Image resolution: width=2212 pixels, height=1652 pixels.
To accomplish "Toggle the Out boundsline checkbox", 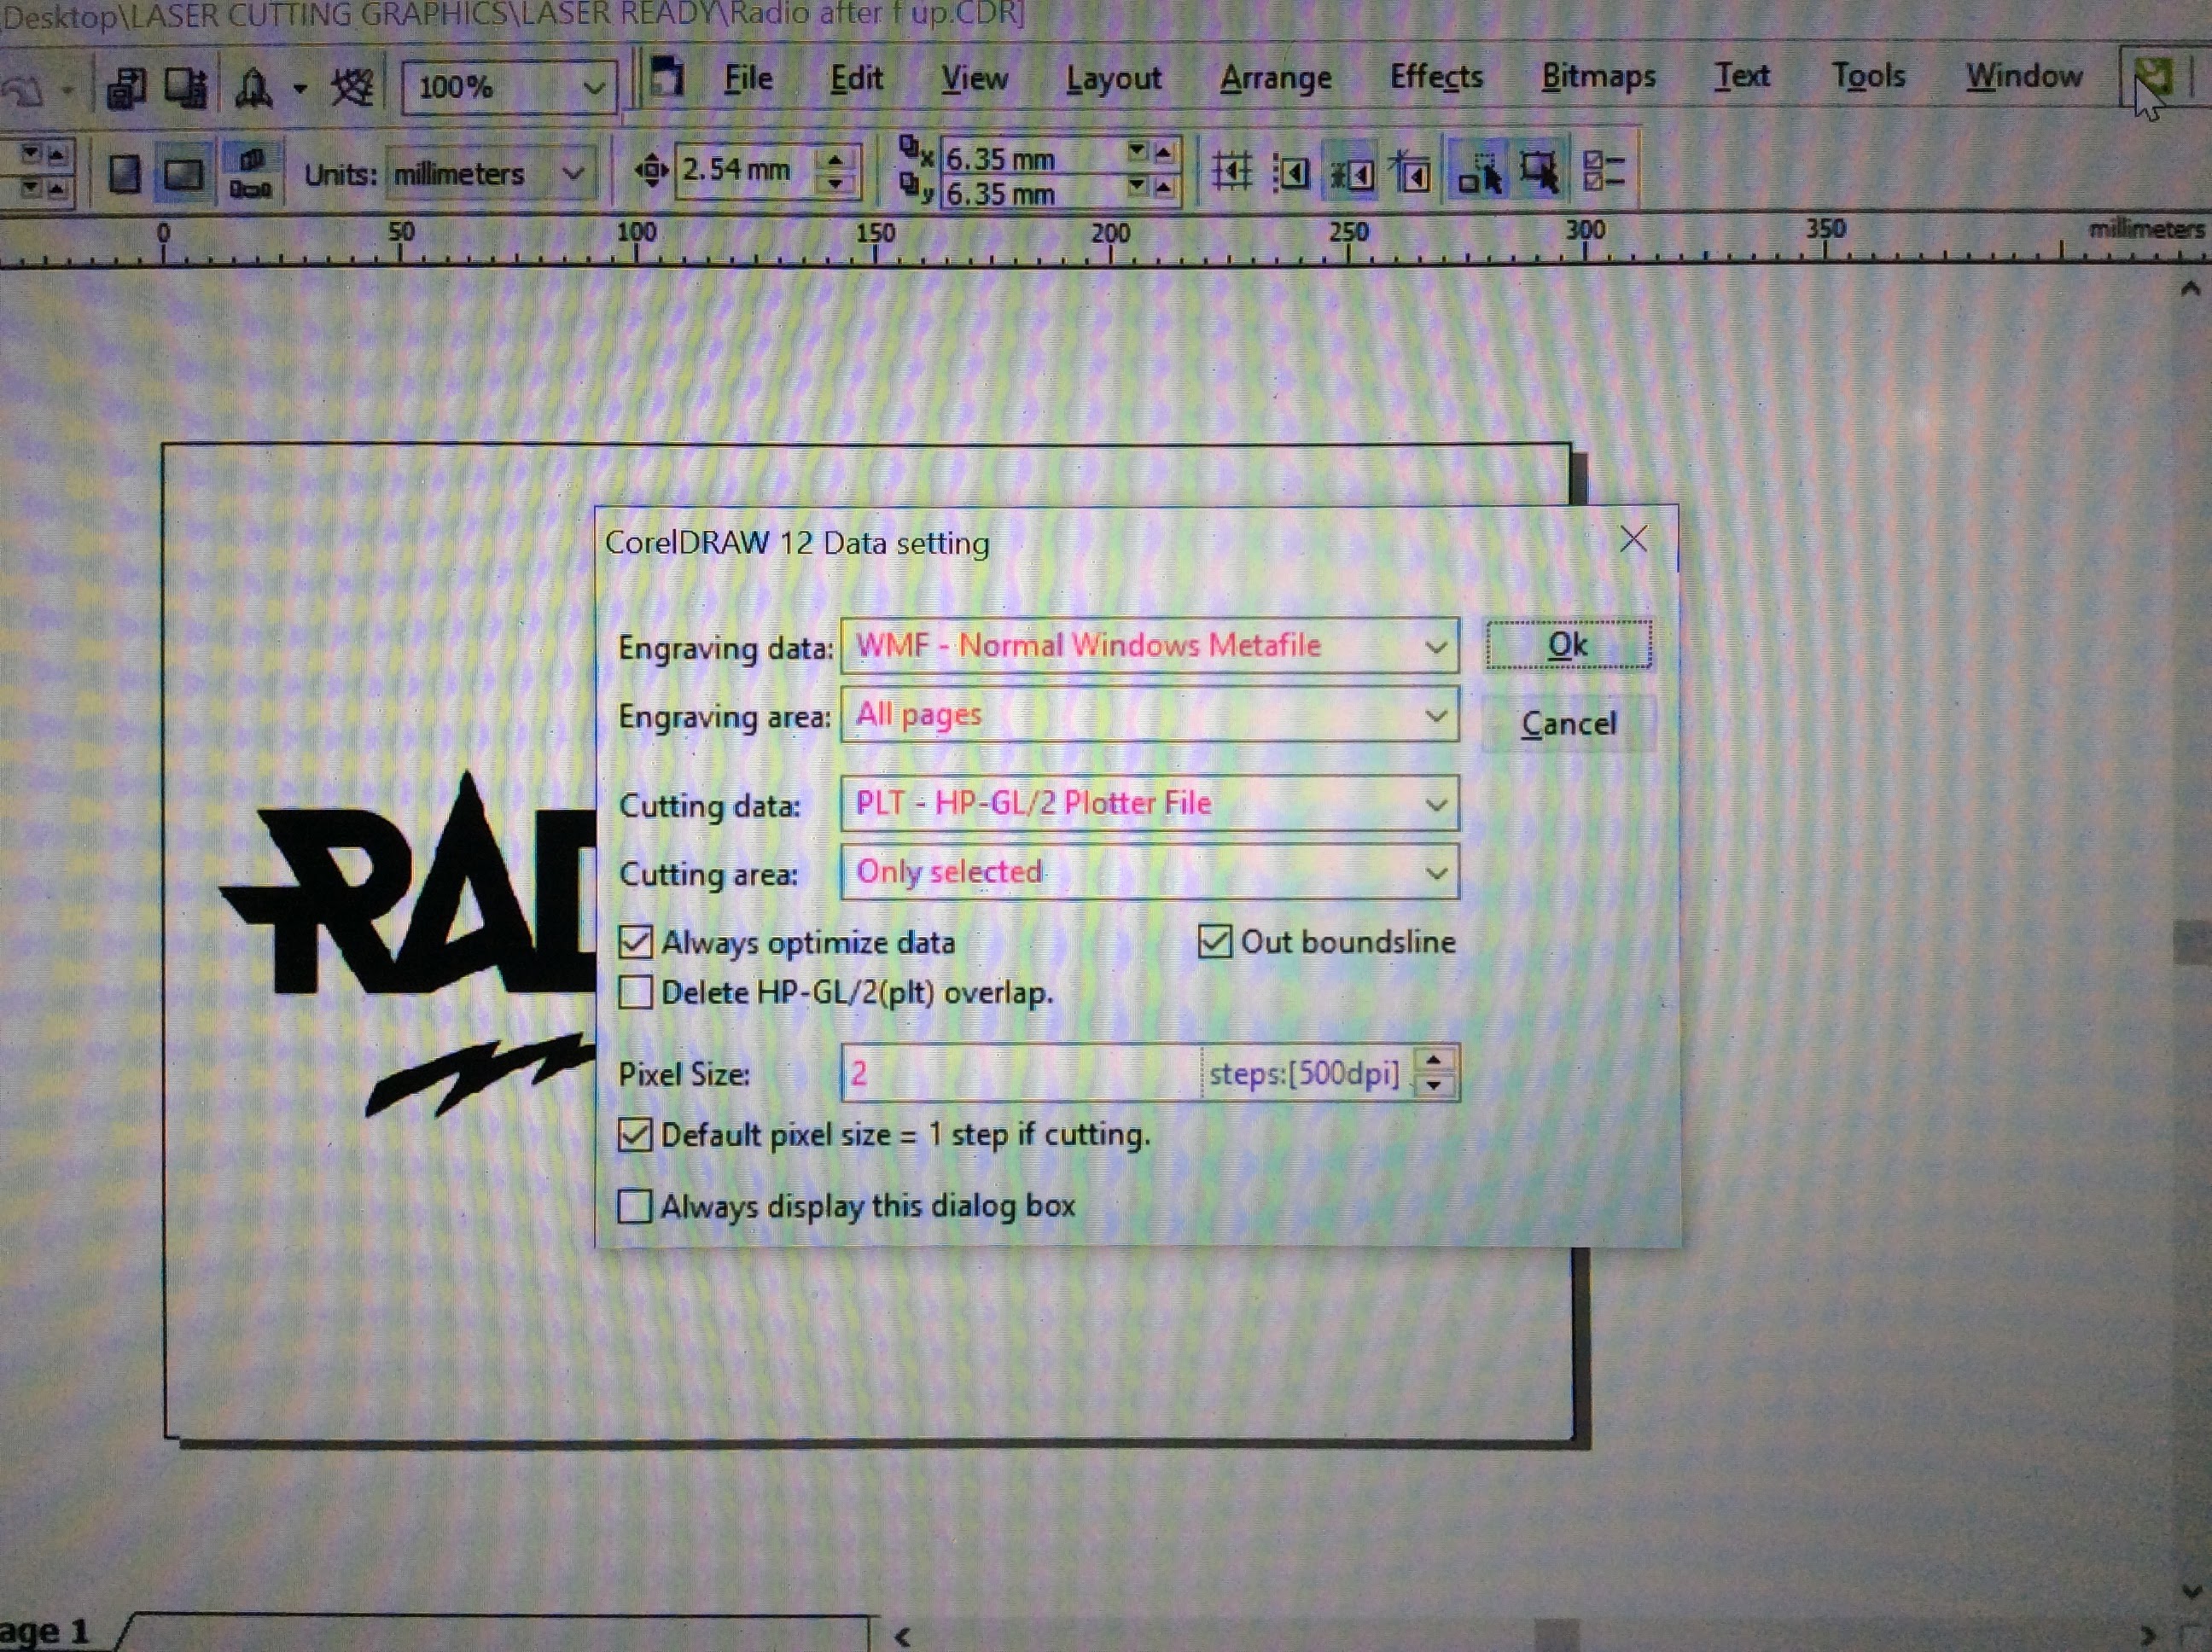I will [x=1214, y=941].
